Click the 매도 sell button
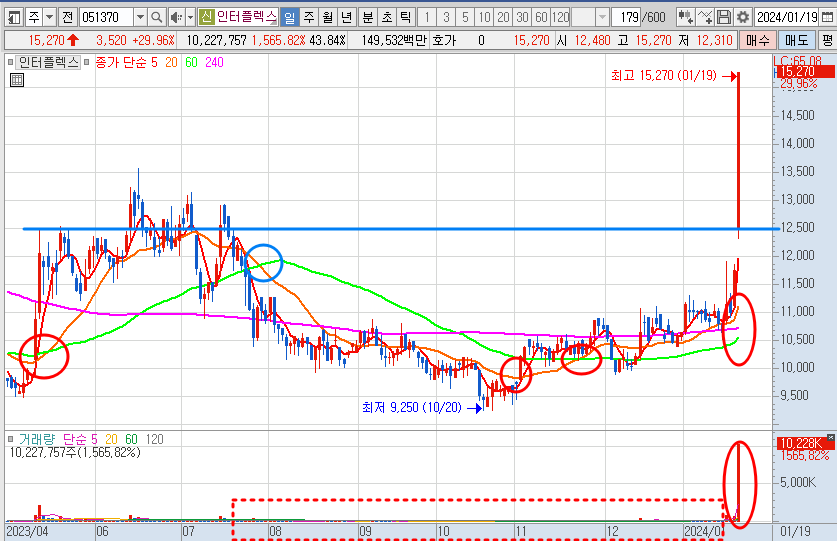This screenshot has width=837, height=541. 796,40
